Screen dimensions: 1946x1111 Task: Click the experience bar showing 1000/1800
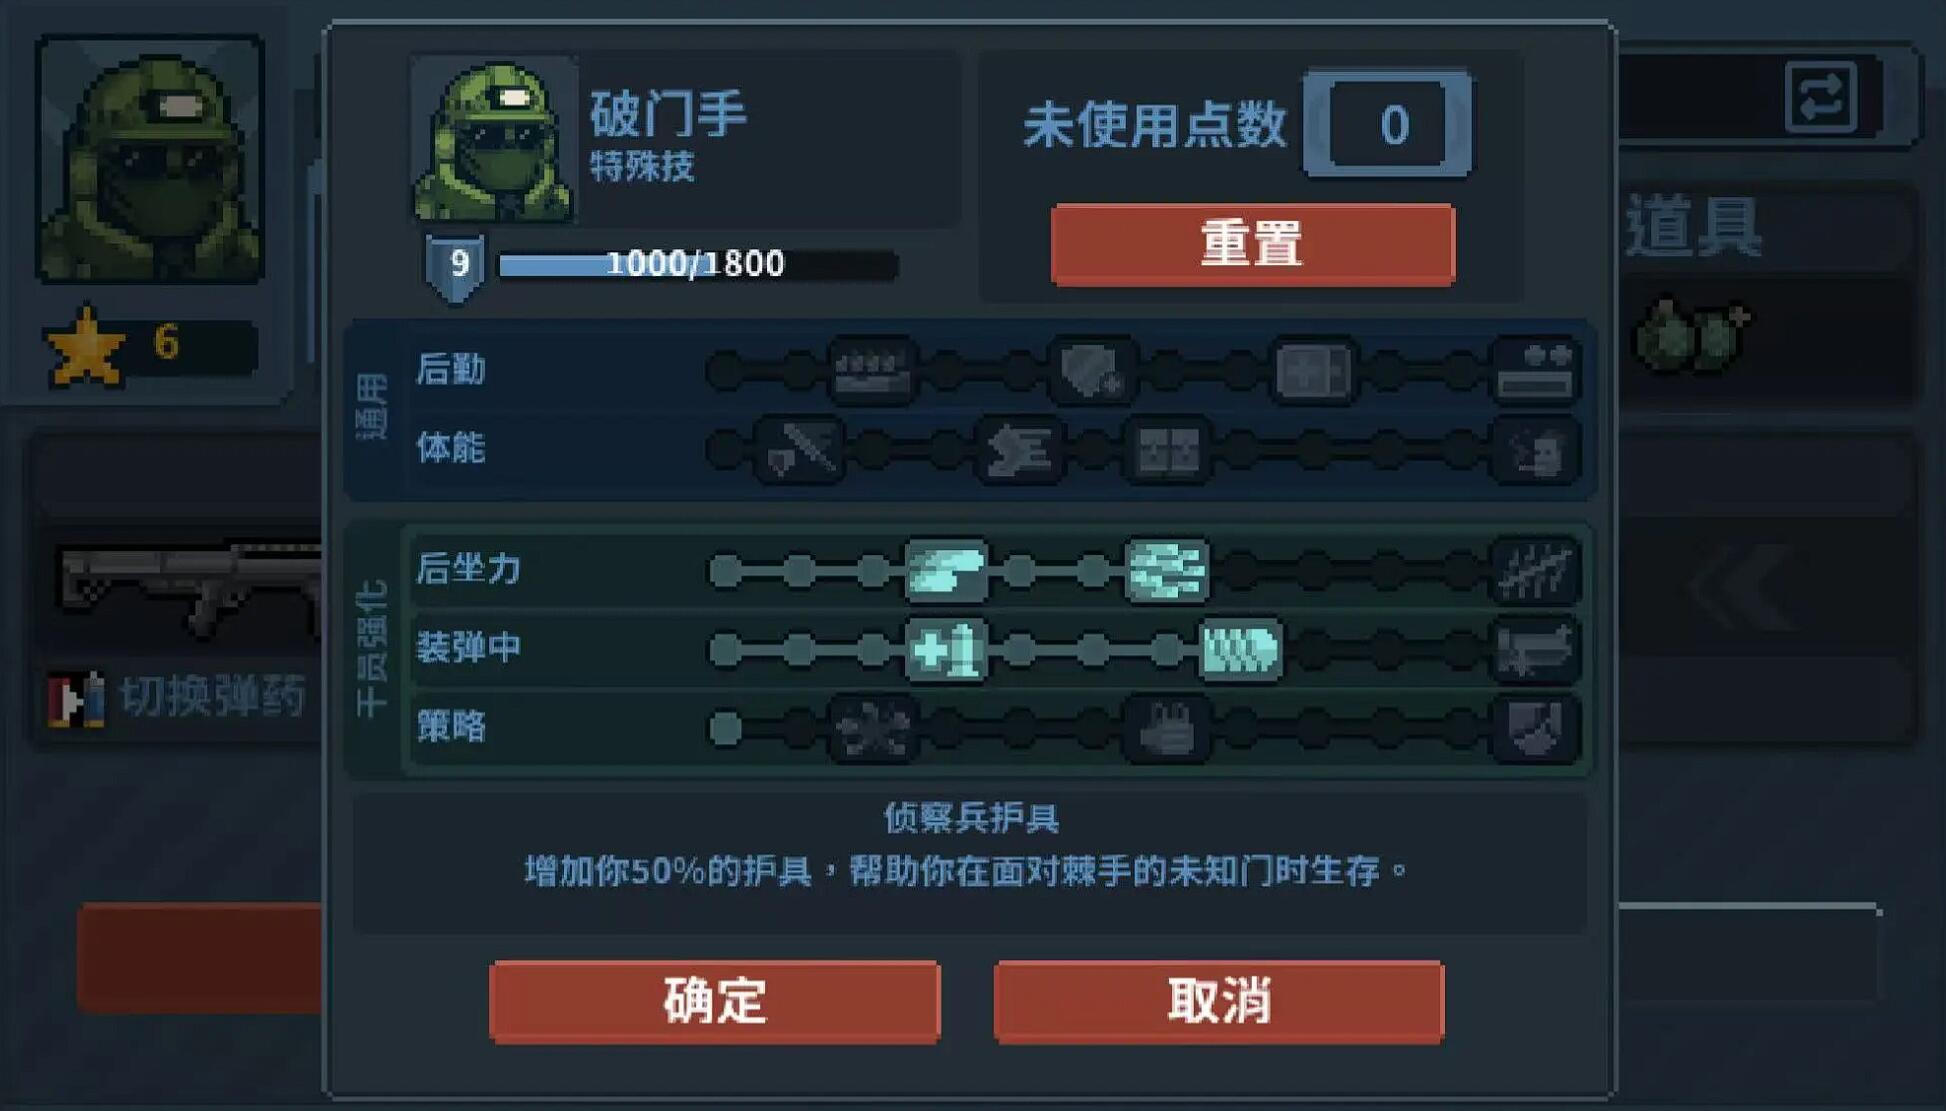click(698, 265)
